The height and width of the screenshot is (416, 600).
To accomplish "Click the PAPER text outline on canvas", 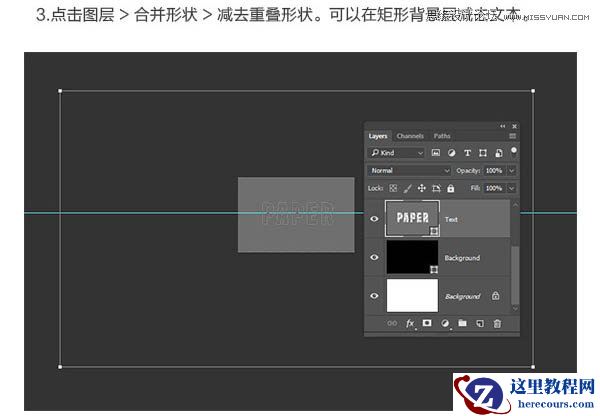I will click(x=297, y=213).
